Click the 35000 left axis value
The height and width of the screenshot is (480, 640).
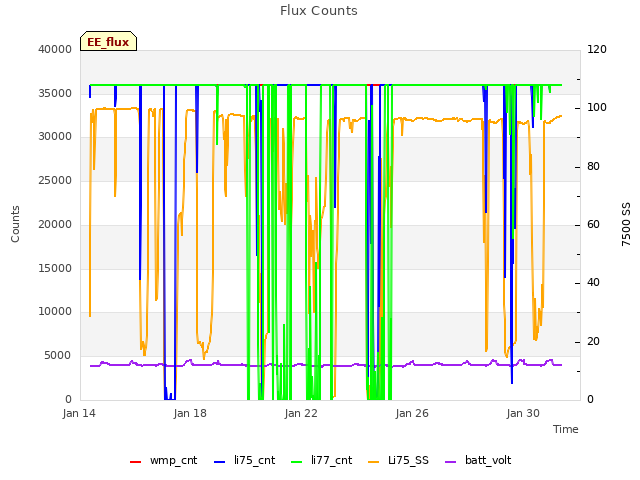click(x=55, y=93)
